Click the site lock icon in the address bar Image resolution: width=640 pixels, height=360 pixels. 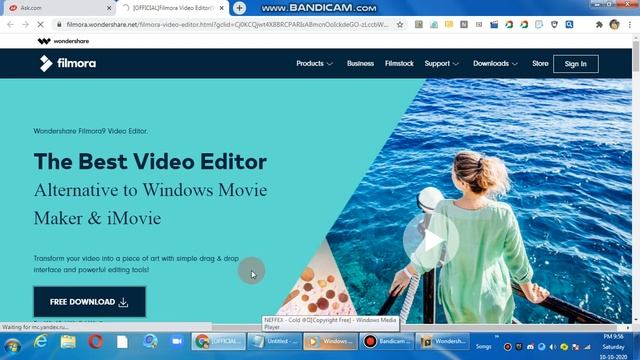(x=59, y=24)
